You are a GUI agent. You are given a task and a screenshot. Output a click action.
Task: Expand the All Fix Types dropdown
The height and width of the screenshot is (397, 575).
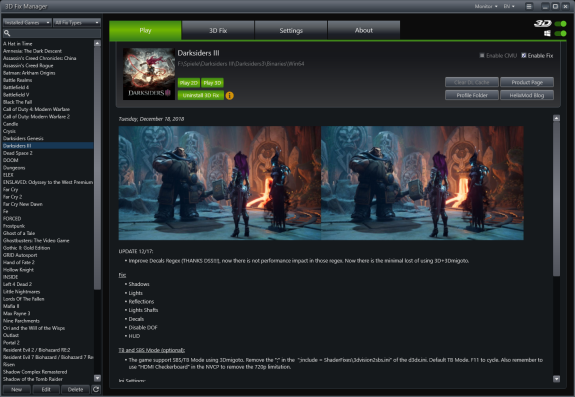pos(77,22)
